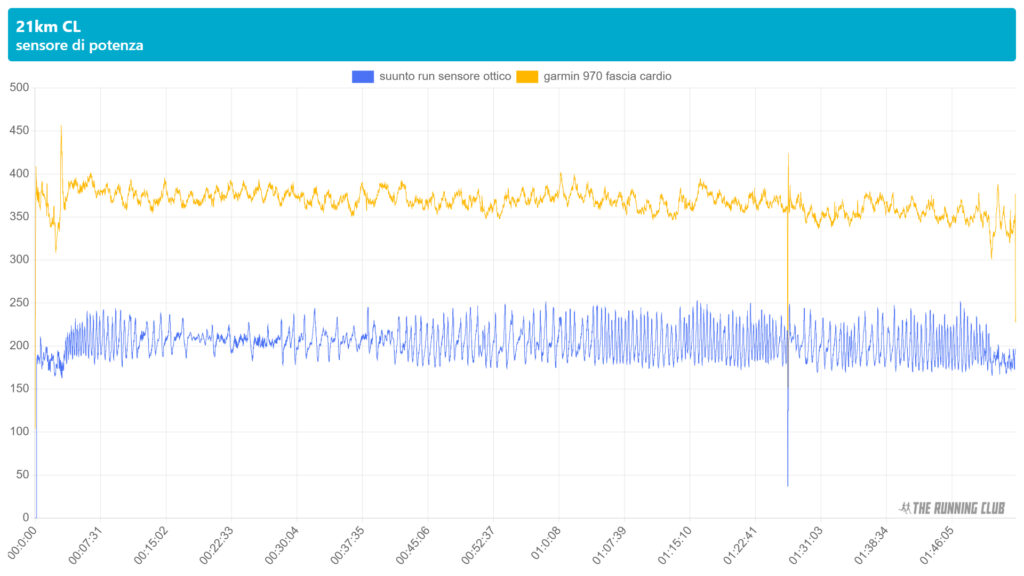Toggle the 'suunto run sensore ottico' legend label
1024x576 pixels.
[x=445, y=76]
